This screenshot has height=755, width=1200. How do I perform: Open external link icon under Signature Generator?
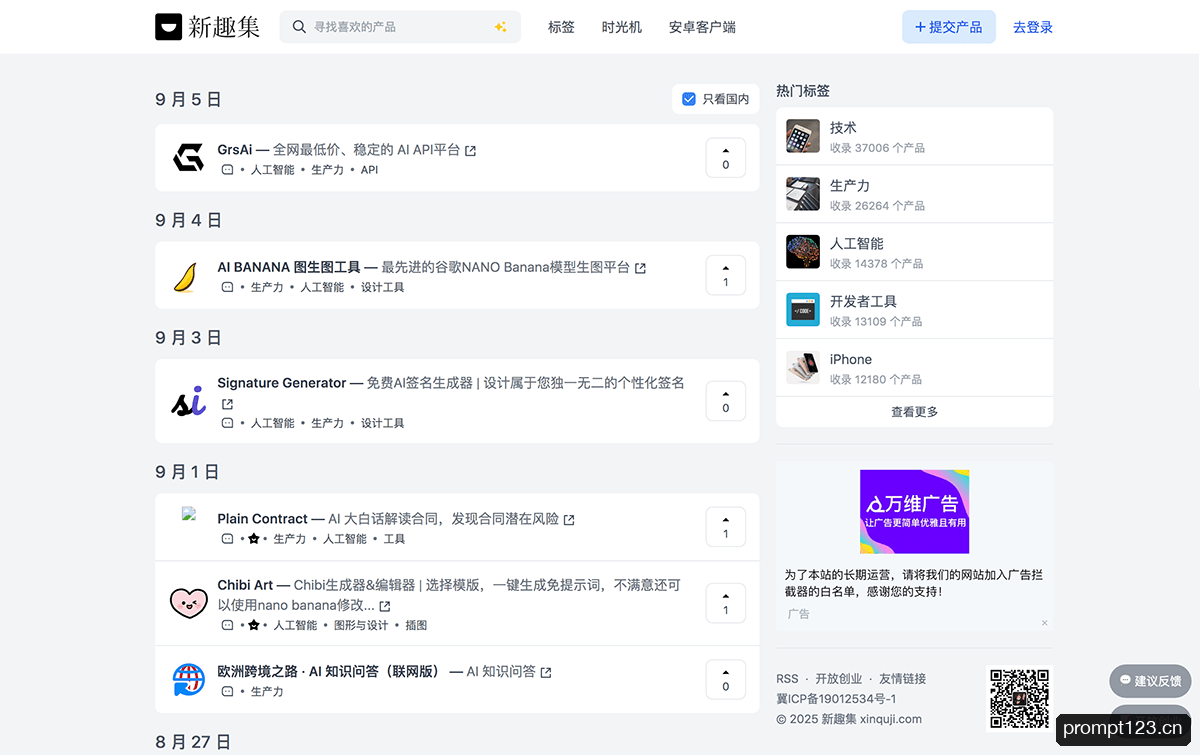pyautogui.click(x=227, y=404)
